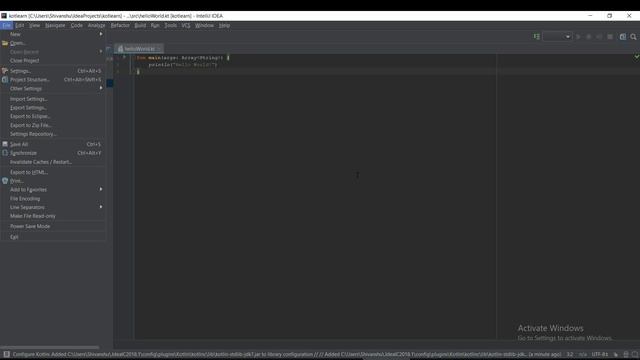Click UTF-8 encoding in status bar
Viewport: 640px width, 360px height.
tap(600, 354)
